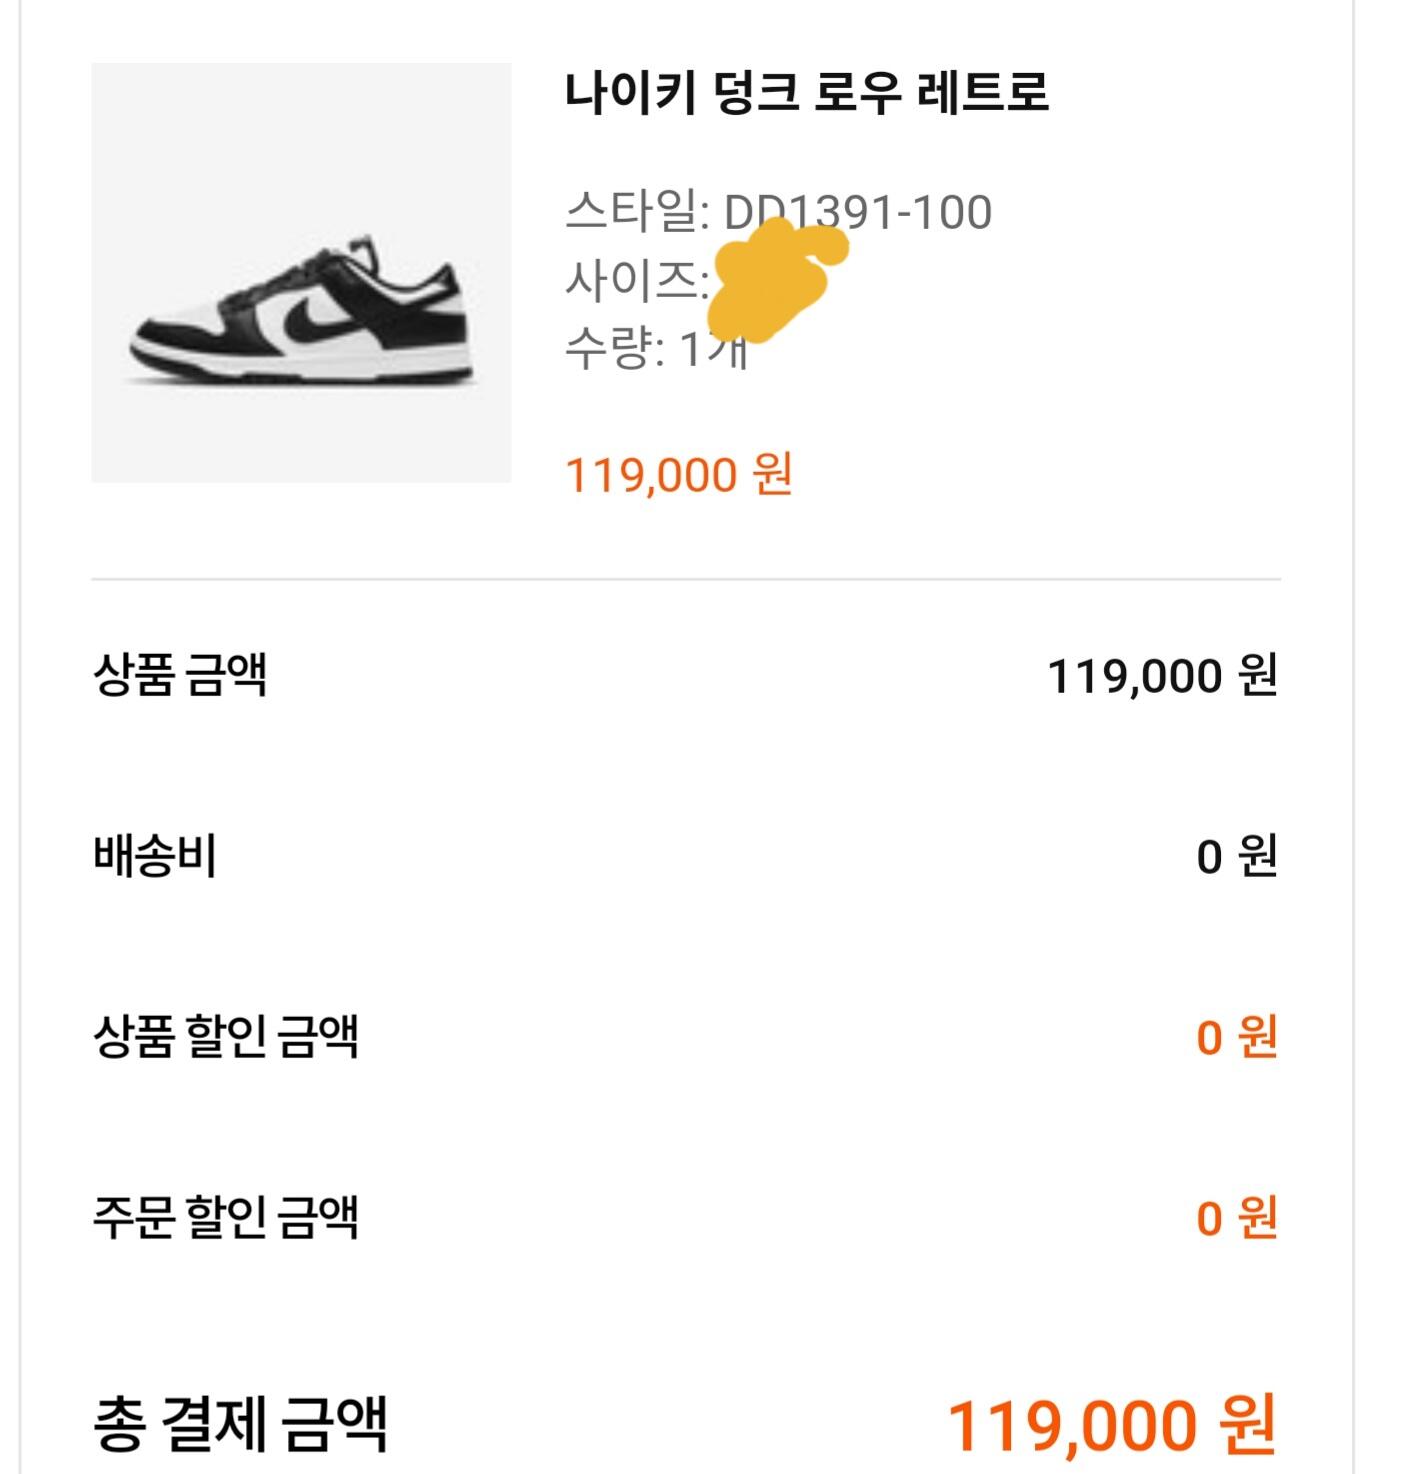Click the 총 결제 금액 label
Image resolution: width=1405 pixels, height=1474 pixels.
pos(240,1424)
